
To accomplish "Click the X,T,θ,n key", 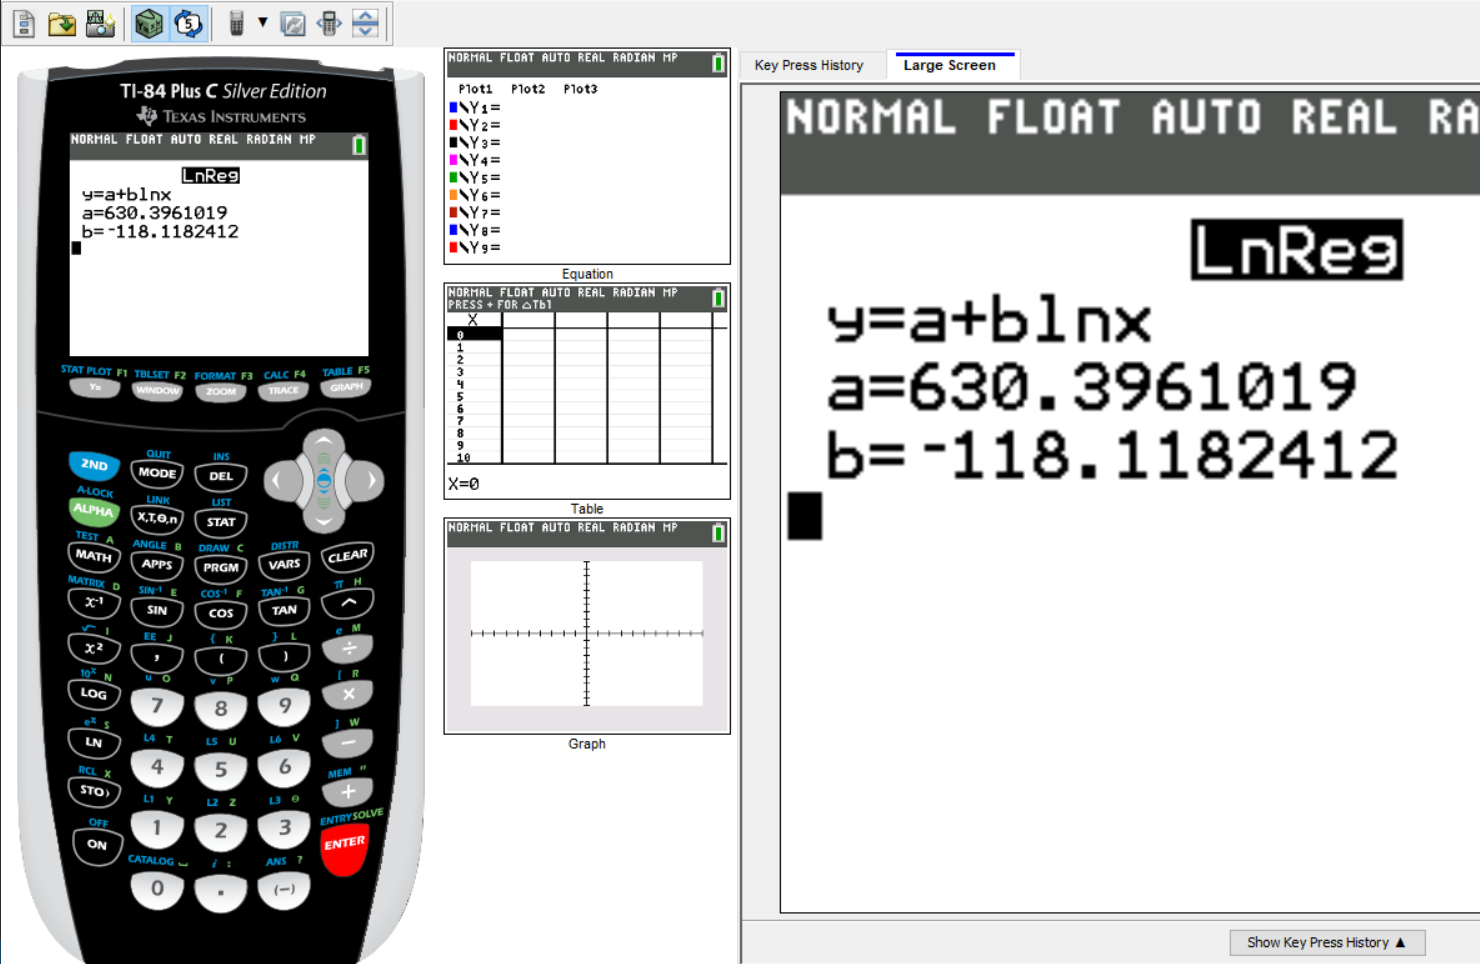I will tap(157, 518).
